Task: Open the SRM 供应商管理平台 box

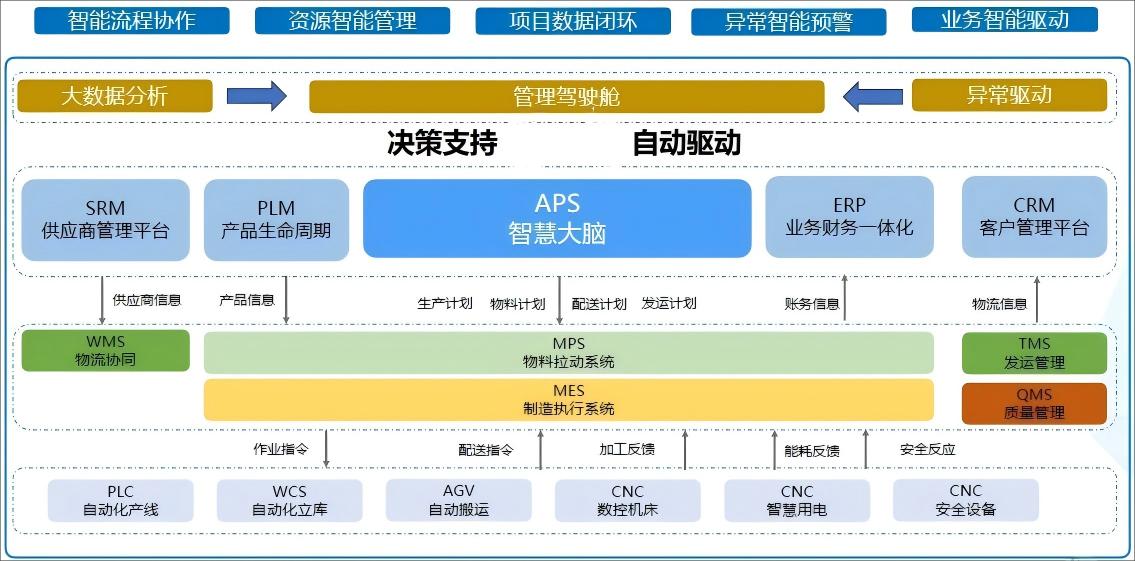Action: click(106, 219)
